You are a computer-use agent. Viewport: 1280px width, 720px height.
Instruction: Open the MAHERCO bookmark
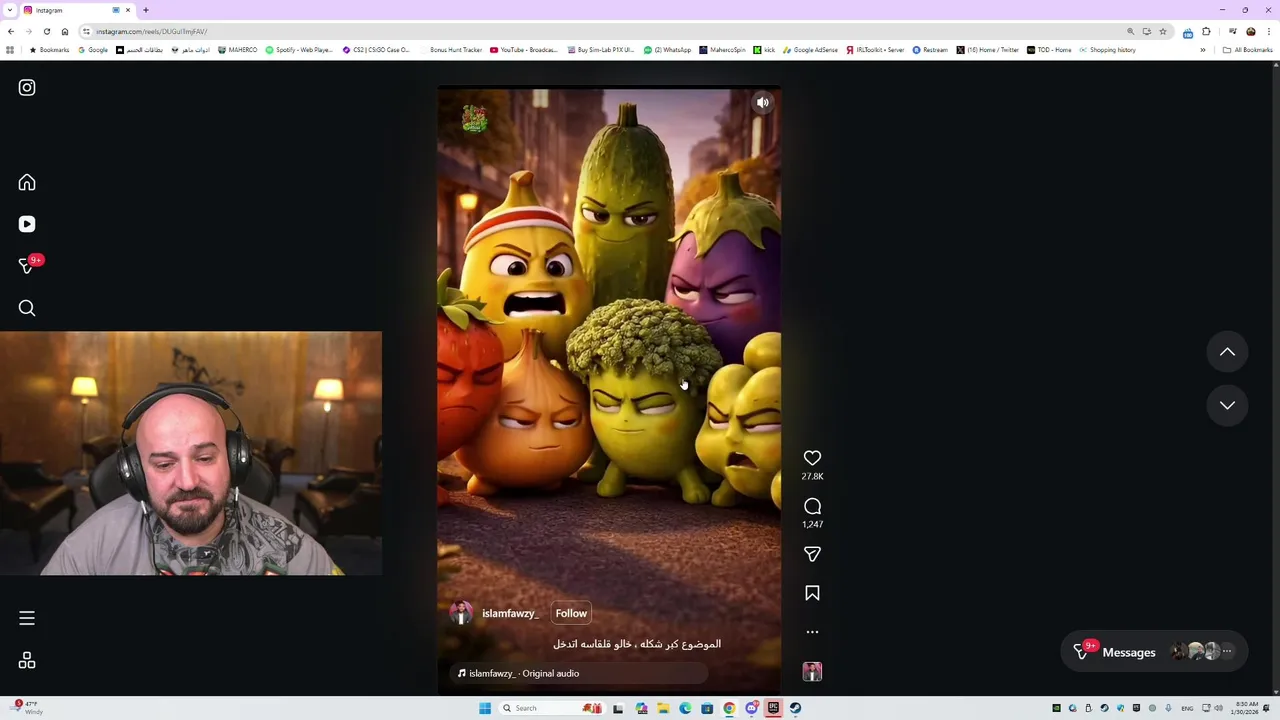click(x=238, y=50)
